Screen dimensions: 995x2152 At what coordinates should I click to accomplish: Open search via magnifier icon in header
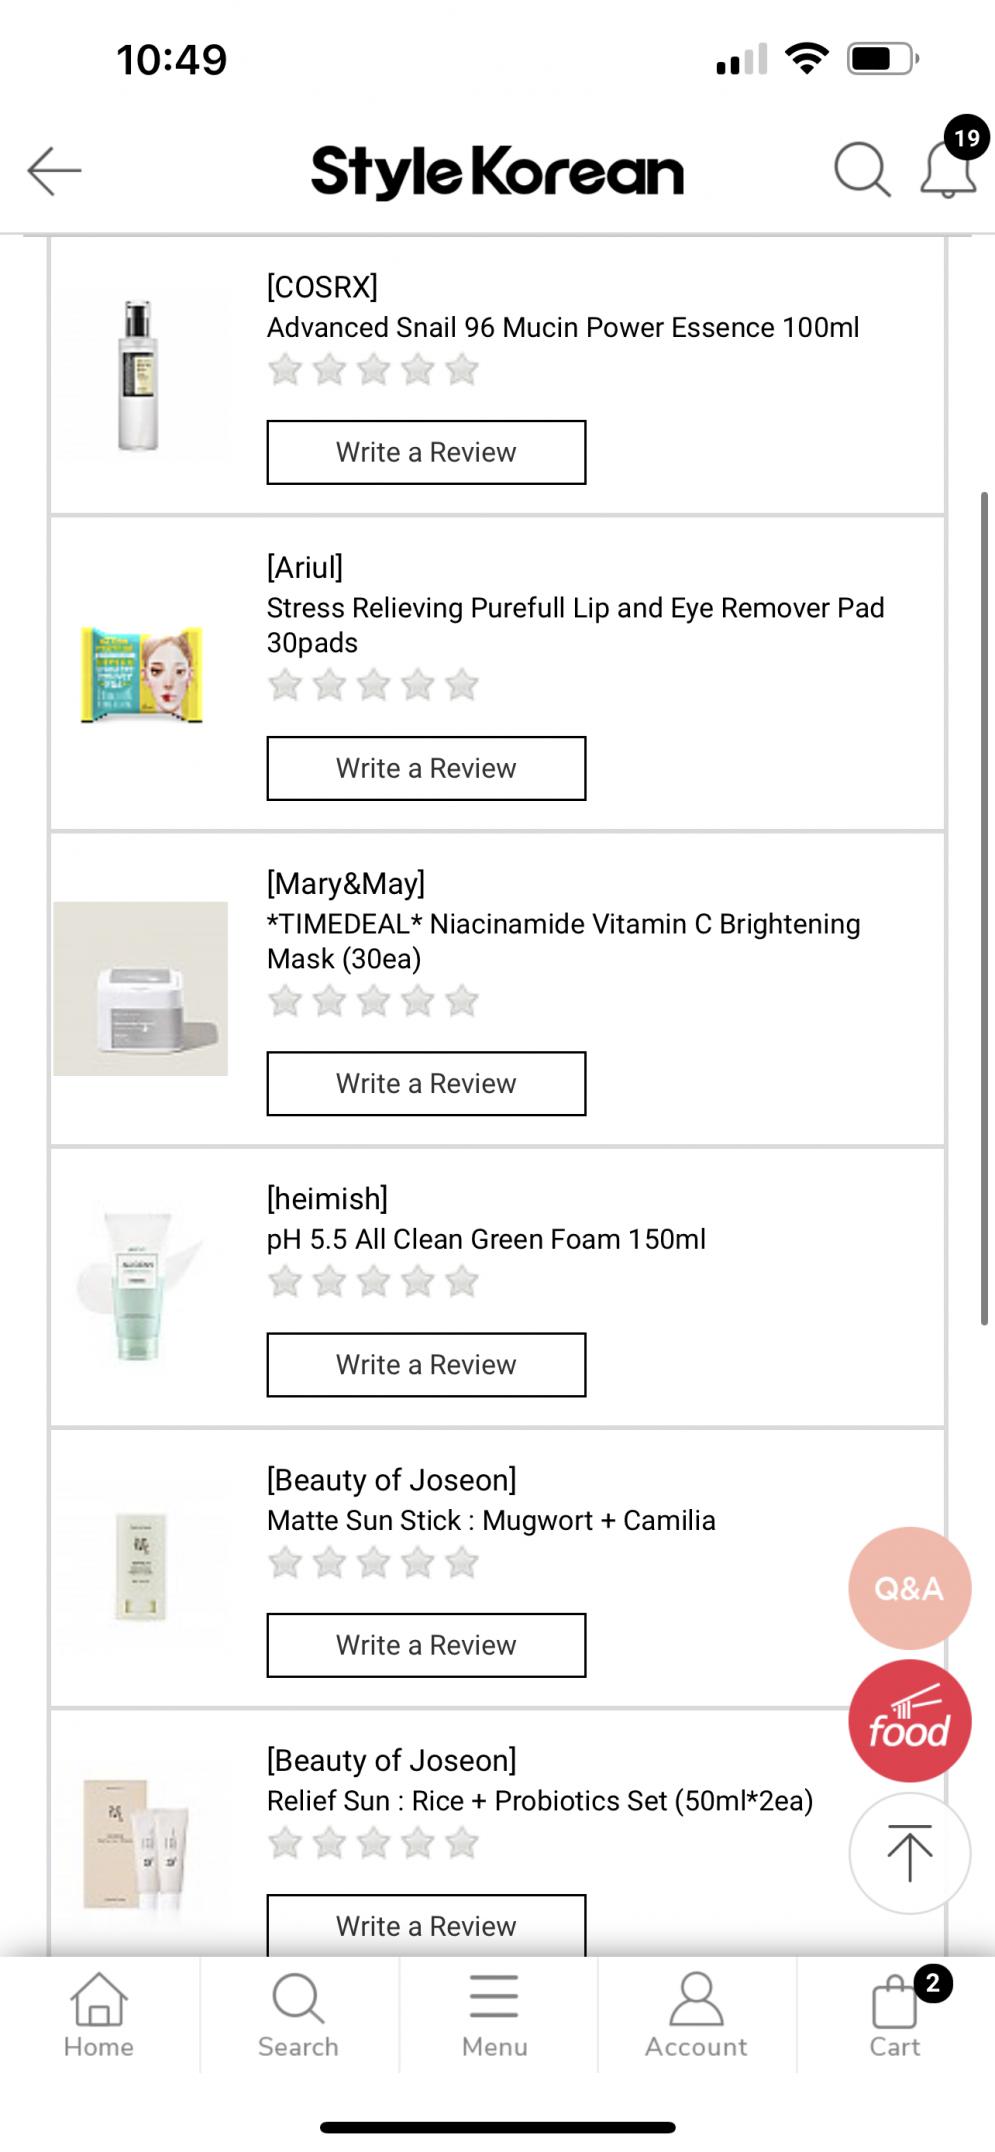(x=861, y=169)
